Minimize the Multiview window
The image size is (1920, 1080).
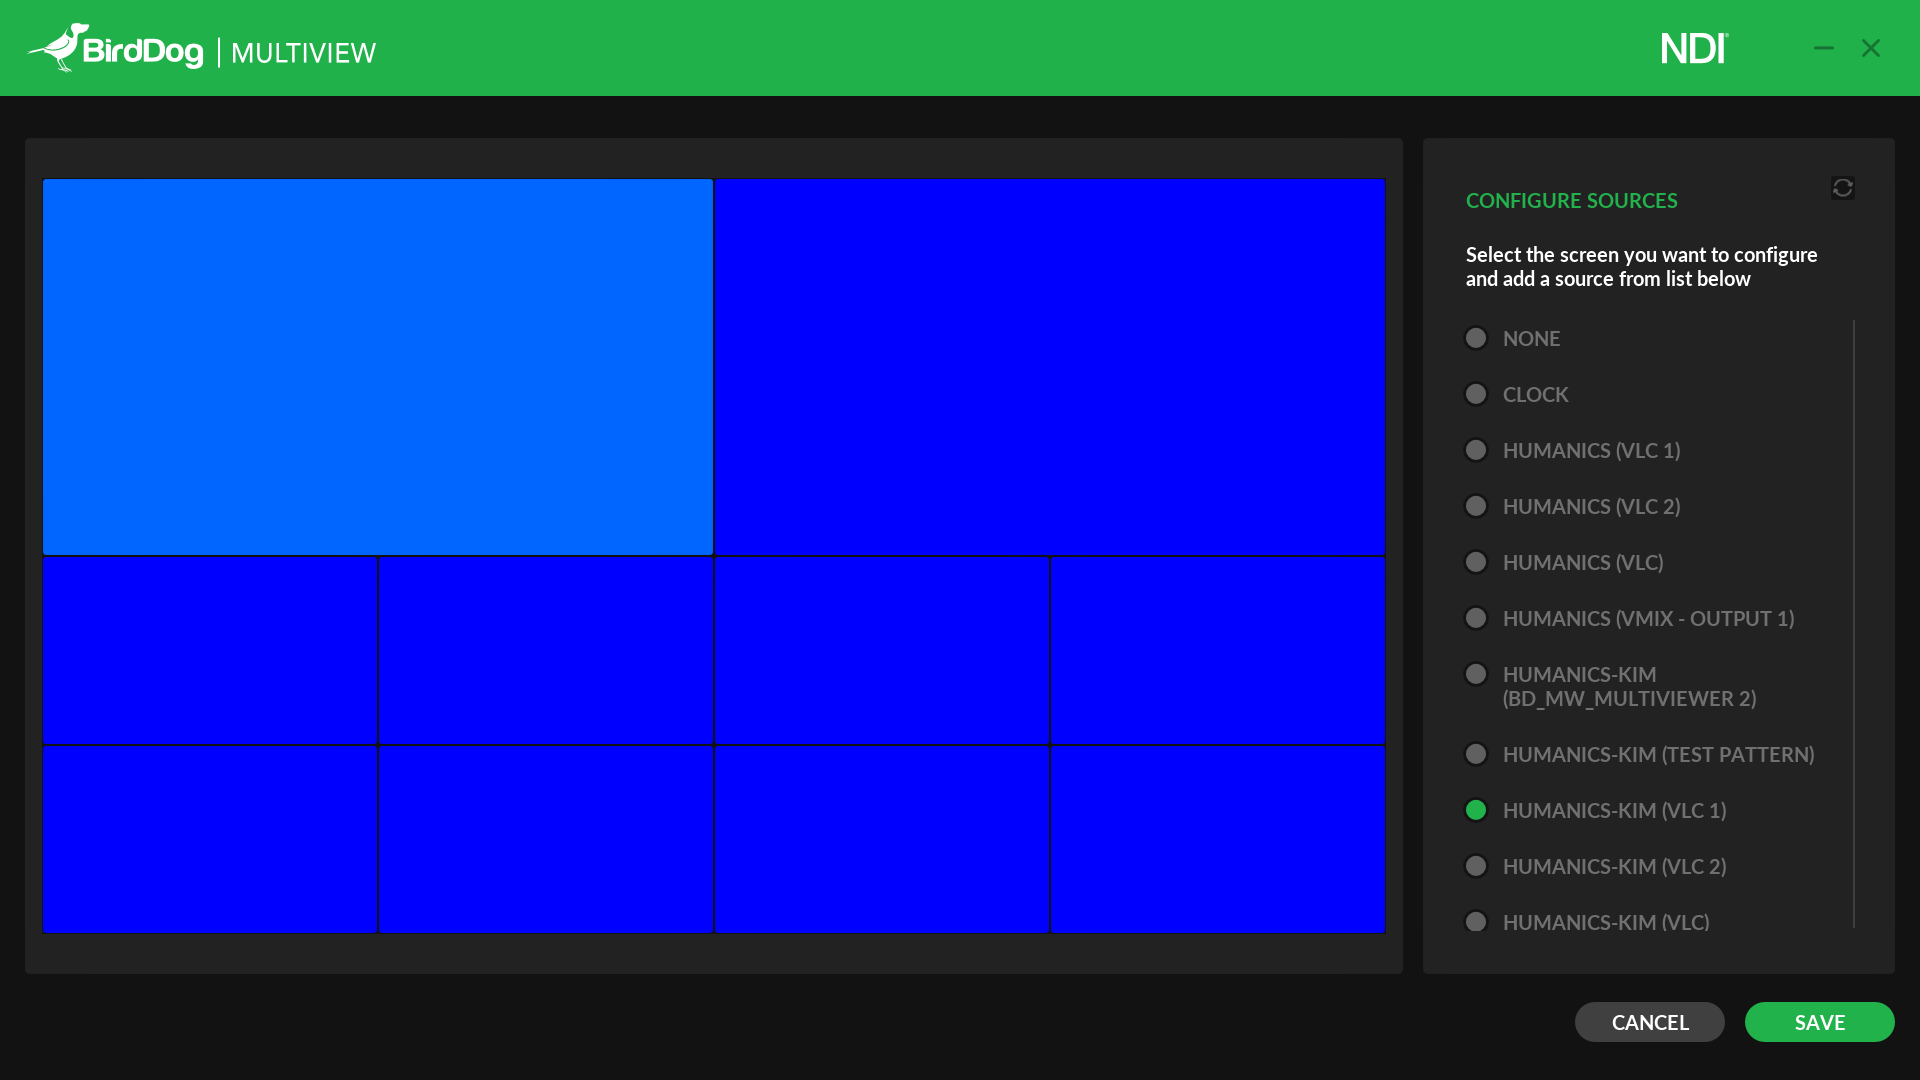(1824, 48)
